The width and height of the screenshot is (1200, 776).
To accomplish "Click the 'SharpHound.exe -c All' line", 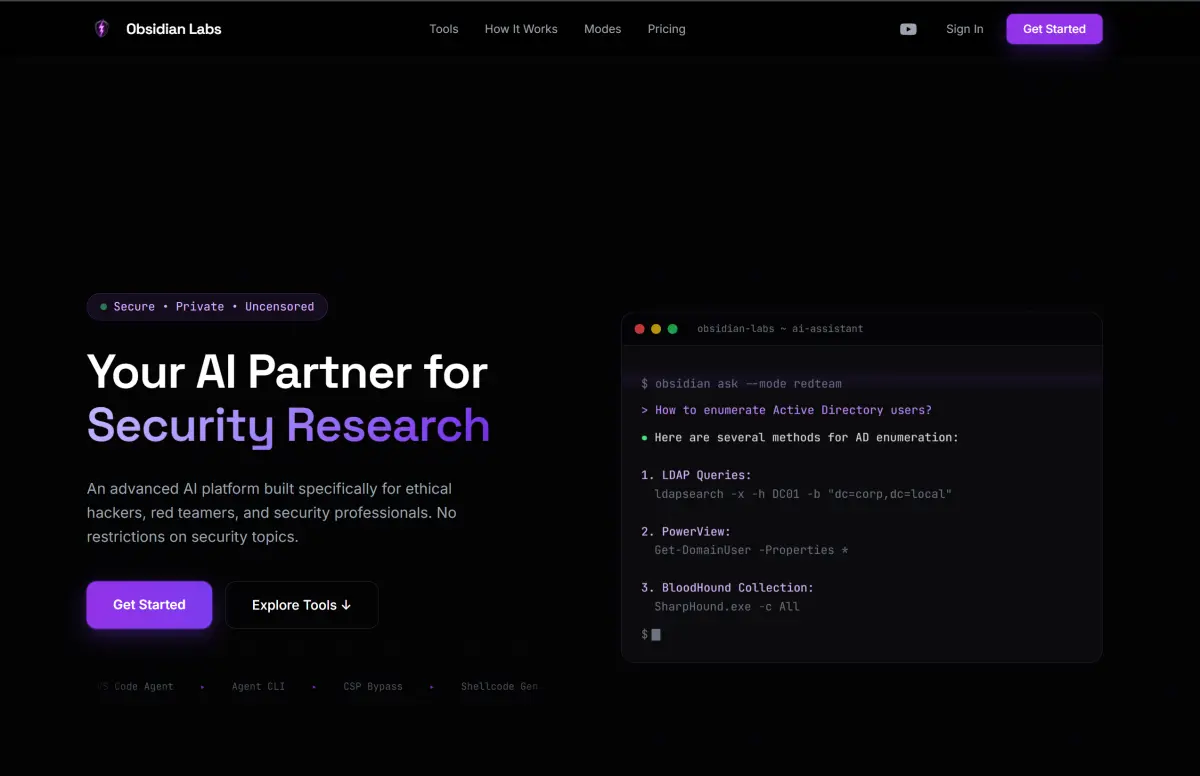I will pos(727,607).
